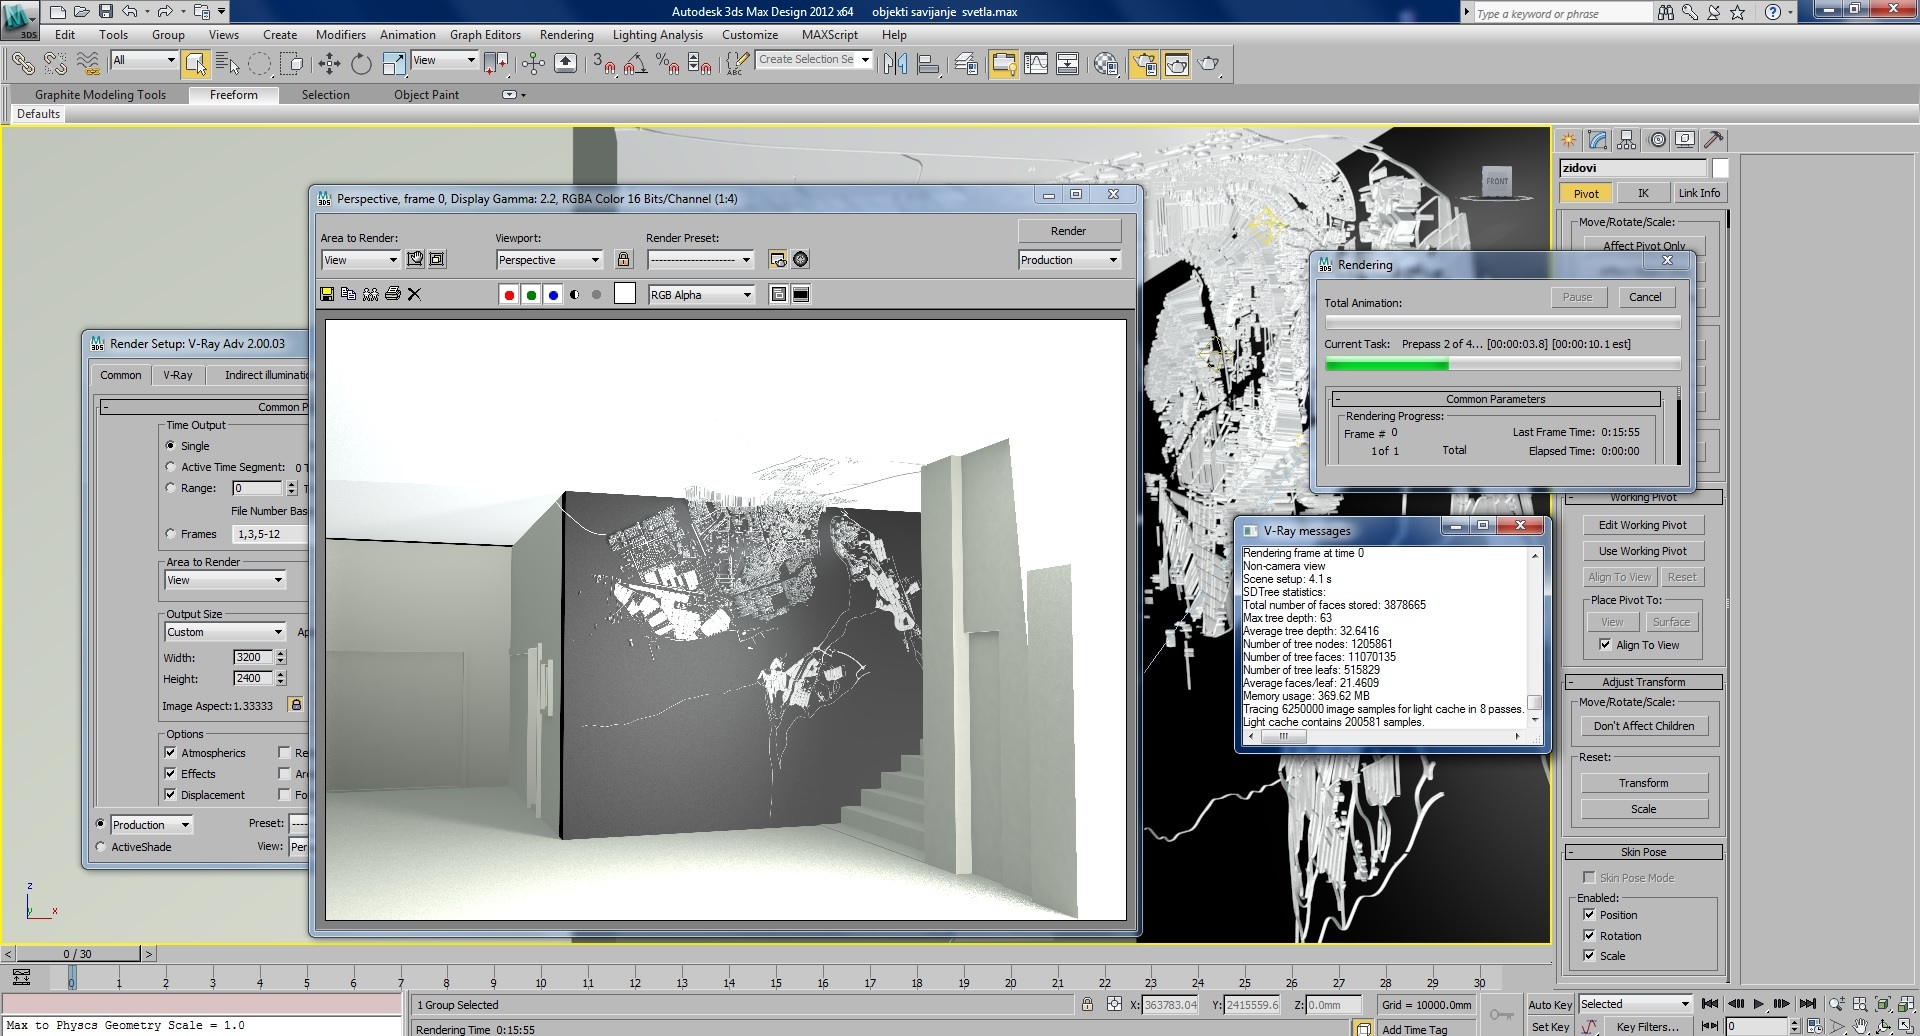The image size is (1920, 1036).
Task: Click the Play Animation button
Action: click(1758, 1004)
